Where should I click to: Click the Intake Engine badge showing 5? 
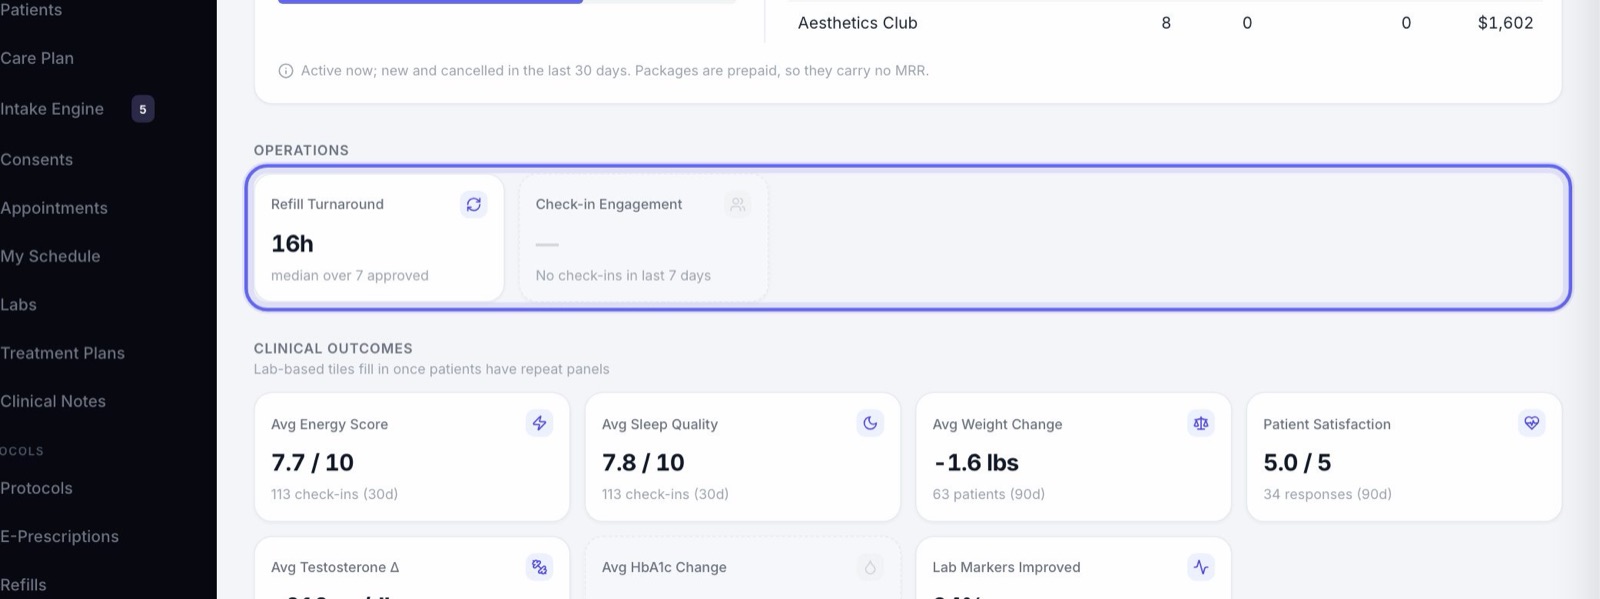(x=143, y=109)
